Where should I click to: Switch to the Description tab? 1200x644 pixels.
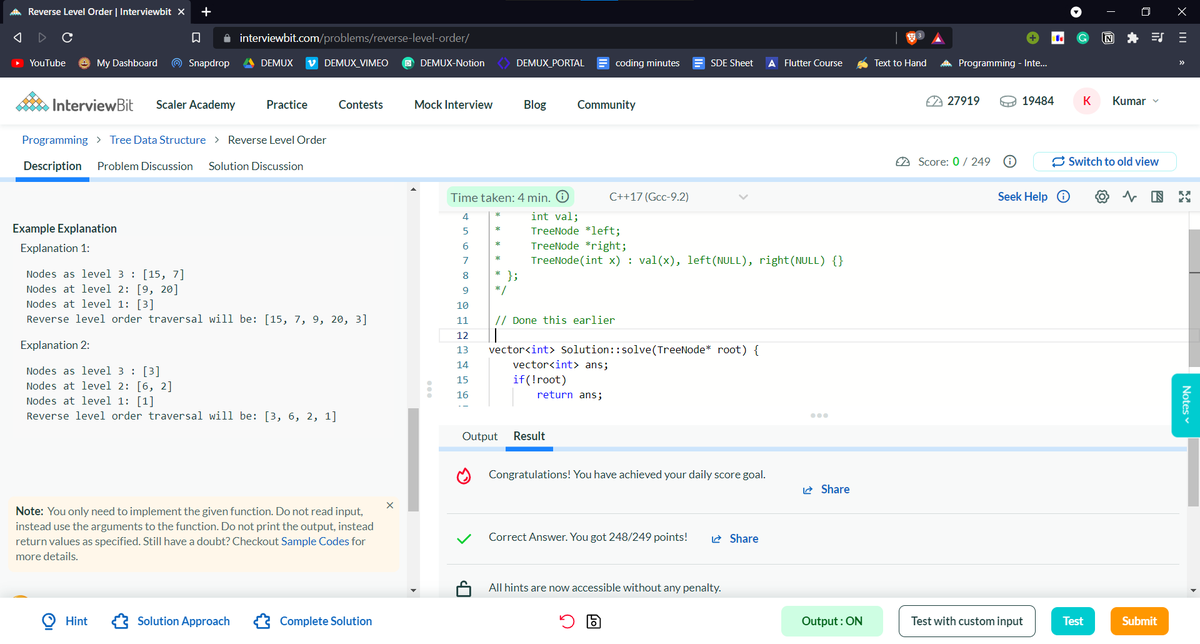[52, 166]
